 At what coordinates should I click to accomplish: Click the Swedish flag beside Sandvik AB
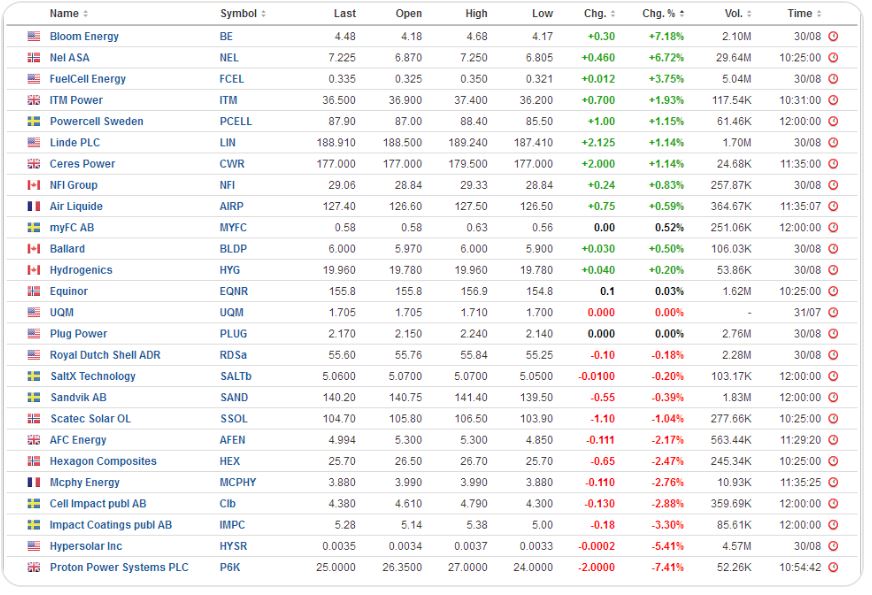pos(34,398)
